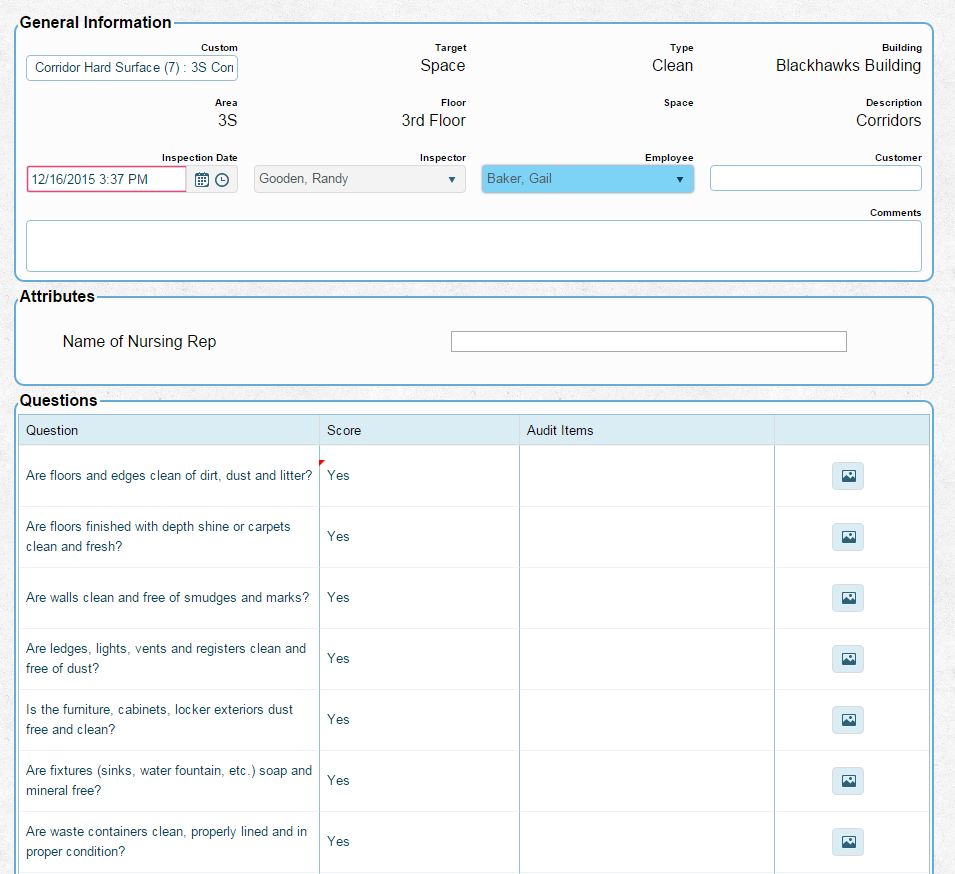Image resolution: width=955 pixels, height=874 pixels.
Task: Click image icon for floors and edges question
Action: (848, 476)
